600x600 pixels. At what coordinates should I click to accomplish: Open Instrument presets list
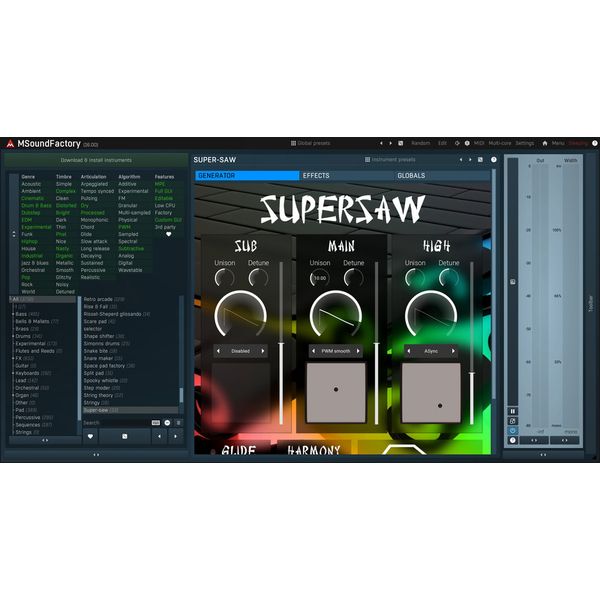pyautogui.click(x=390, y=160)
